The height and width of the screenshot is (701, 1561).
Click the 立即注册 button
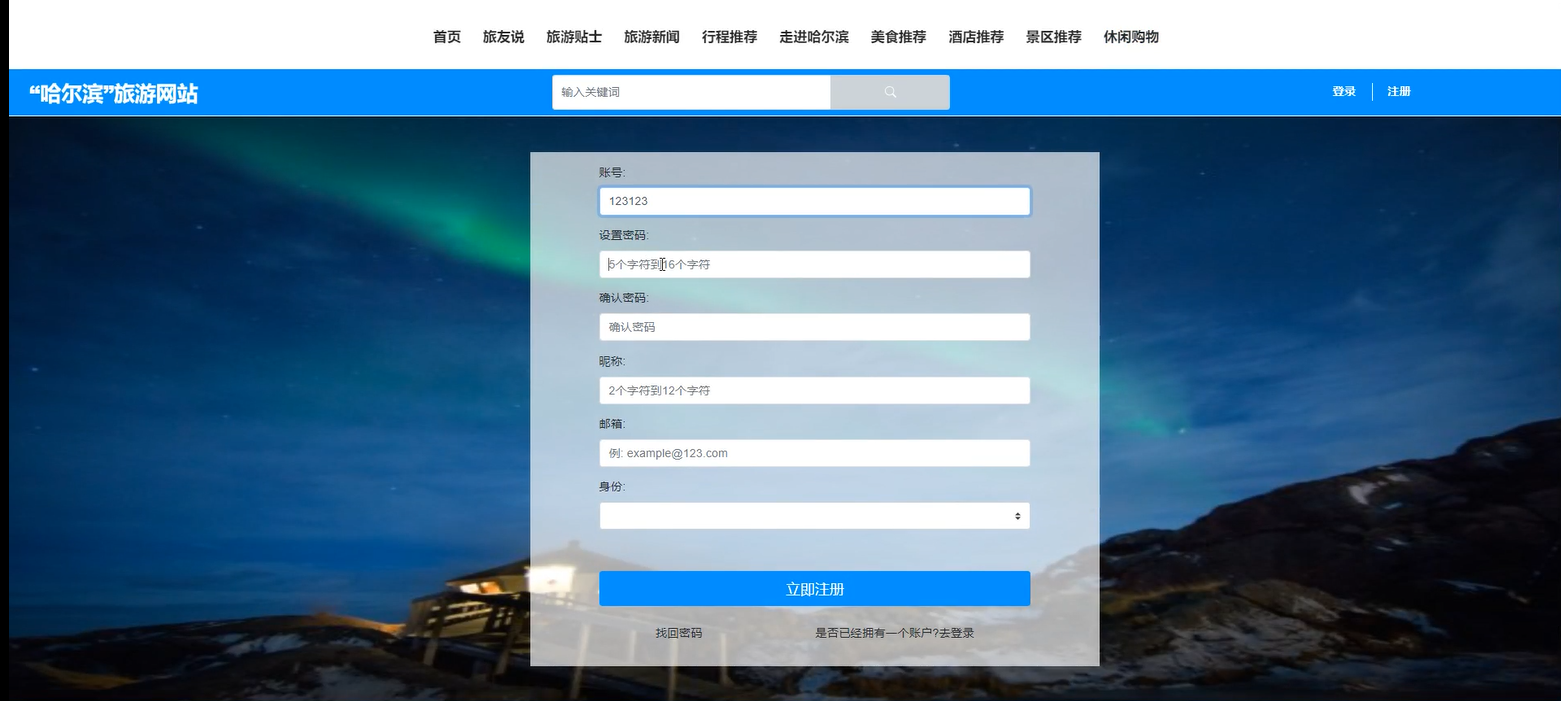[814, 589]
